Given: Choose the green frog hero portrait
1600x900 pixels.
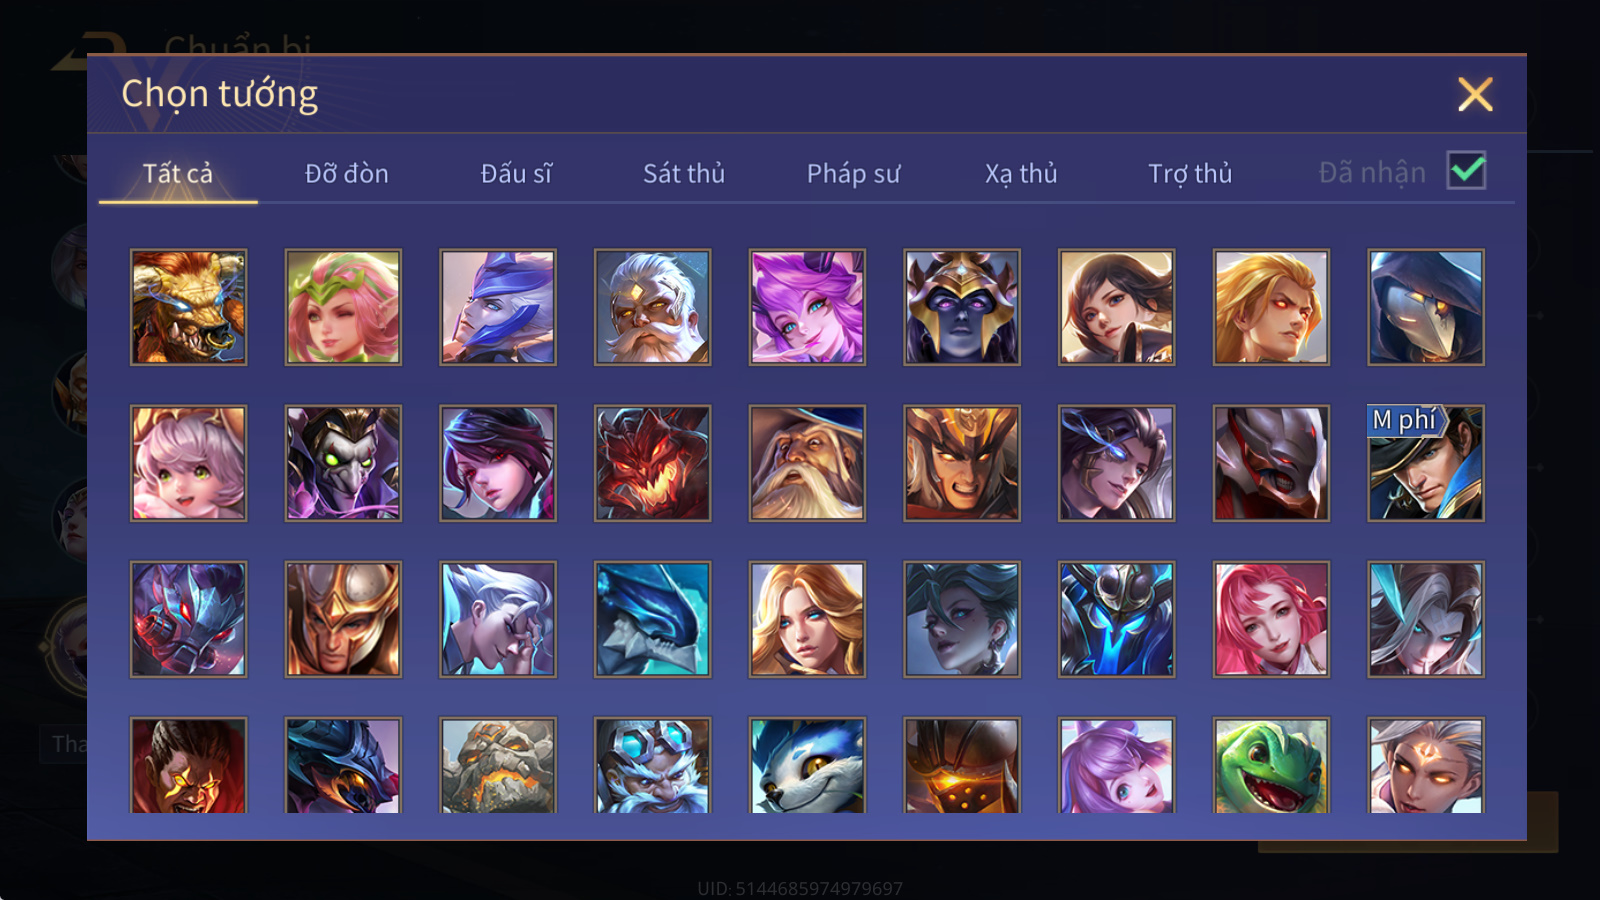Looking at the screenshot, I should coord(1271,765).
